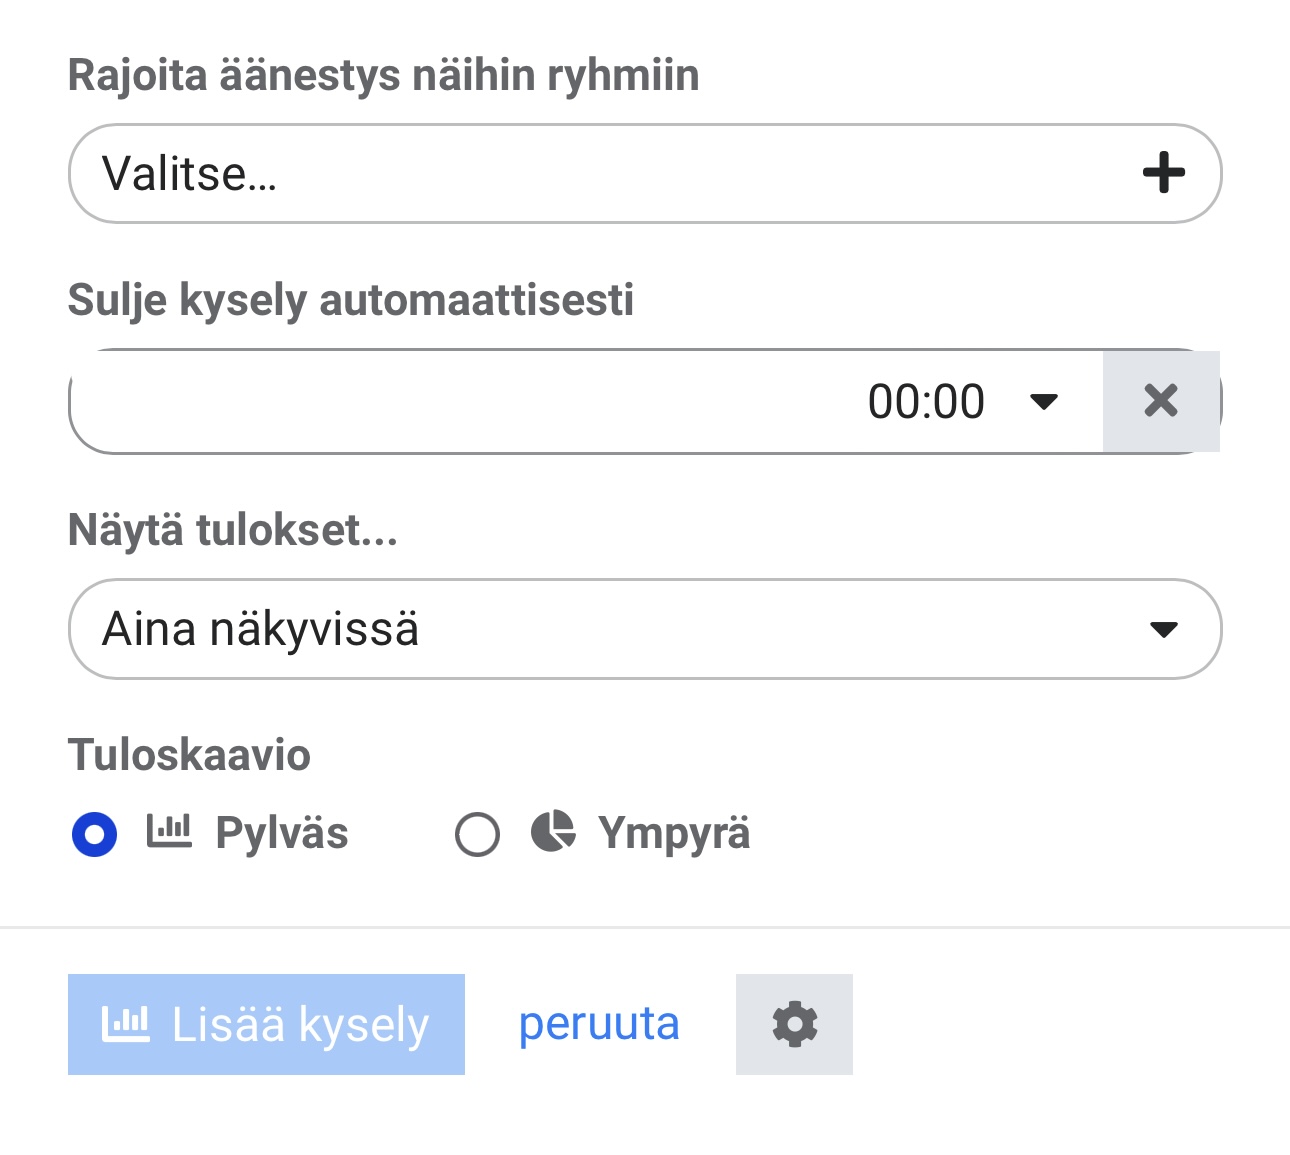Viewport: 1290px width, 1155px height.
Task: Open poll settings with the gear icon
Action: pos(794,1025)
